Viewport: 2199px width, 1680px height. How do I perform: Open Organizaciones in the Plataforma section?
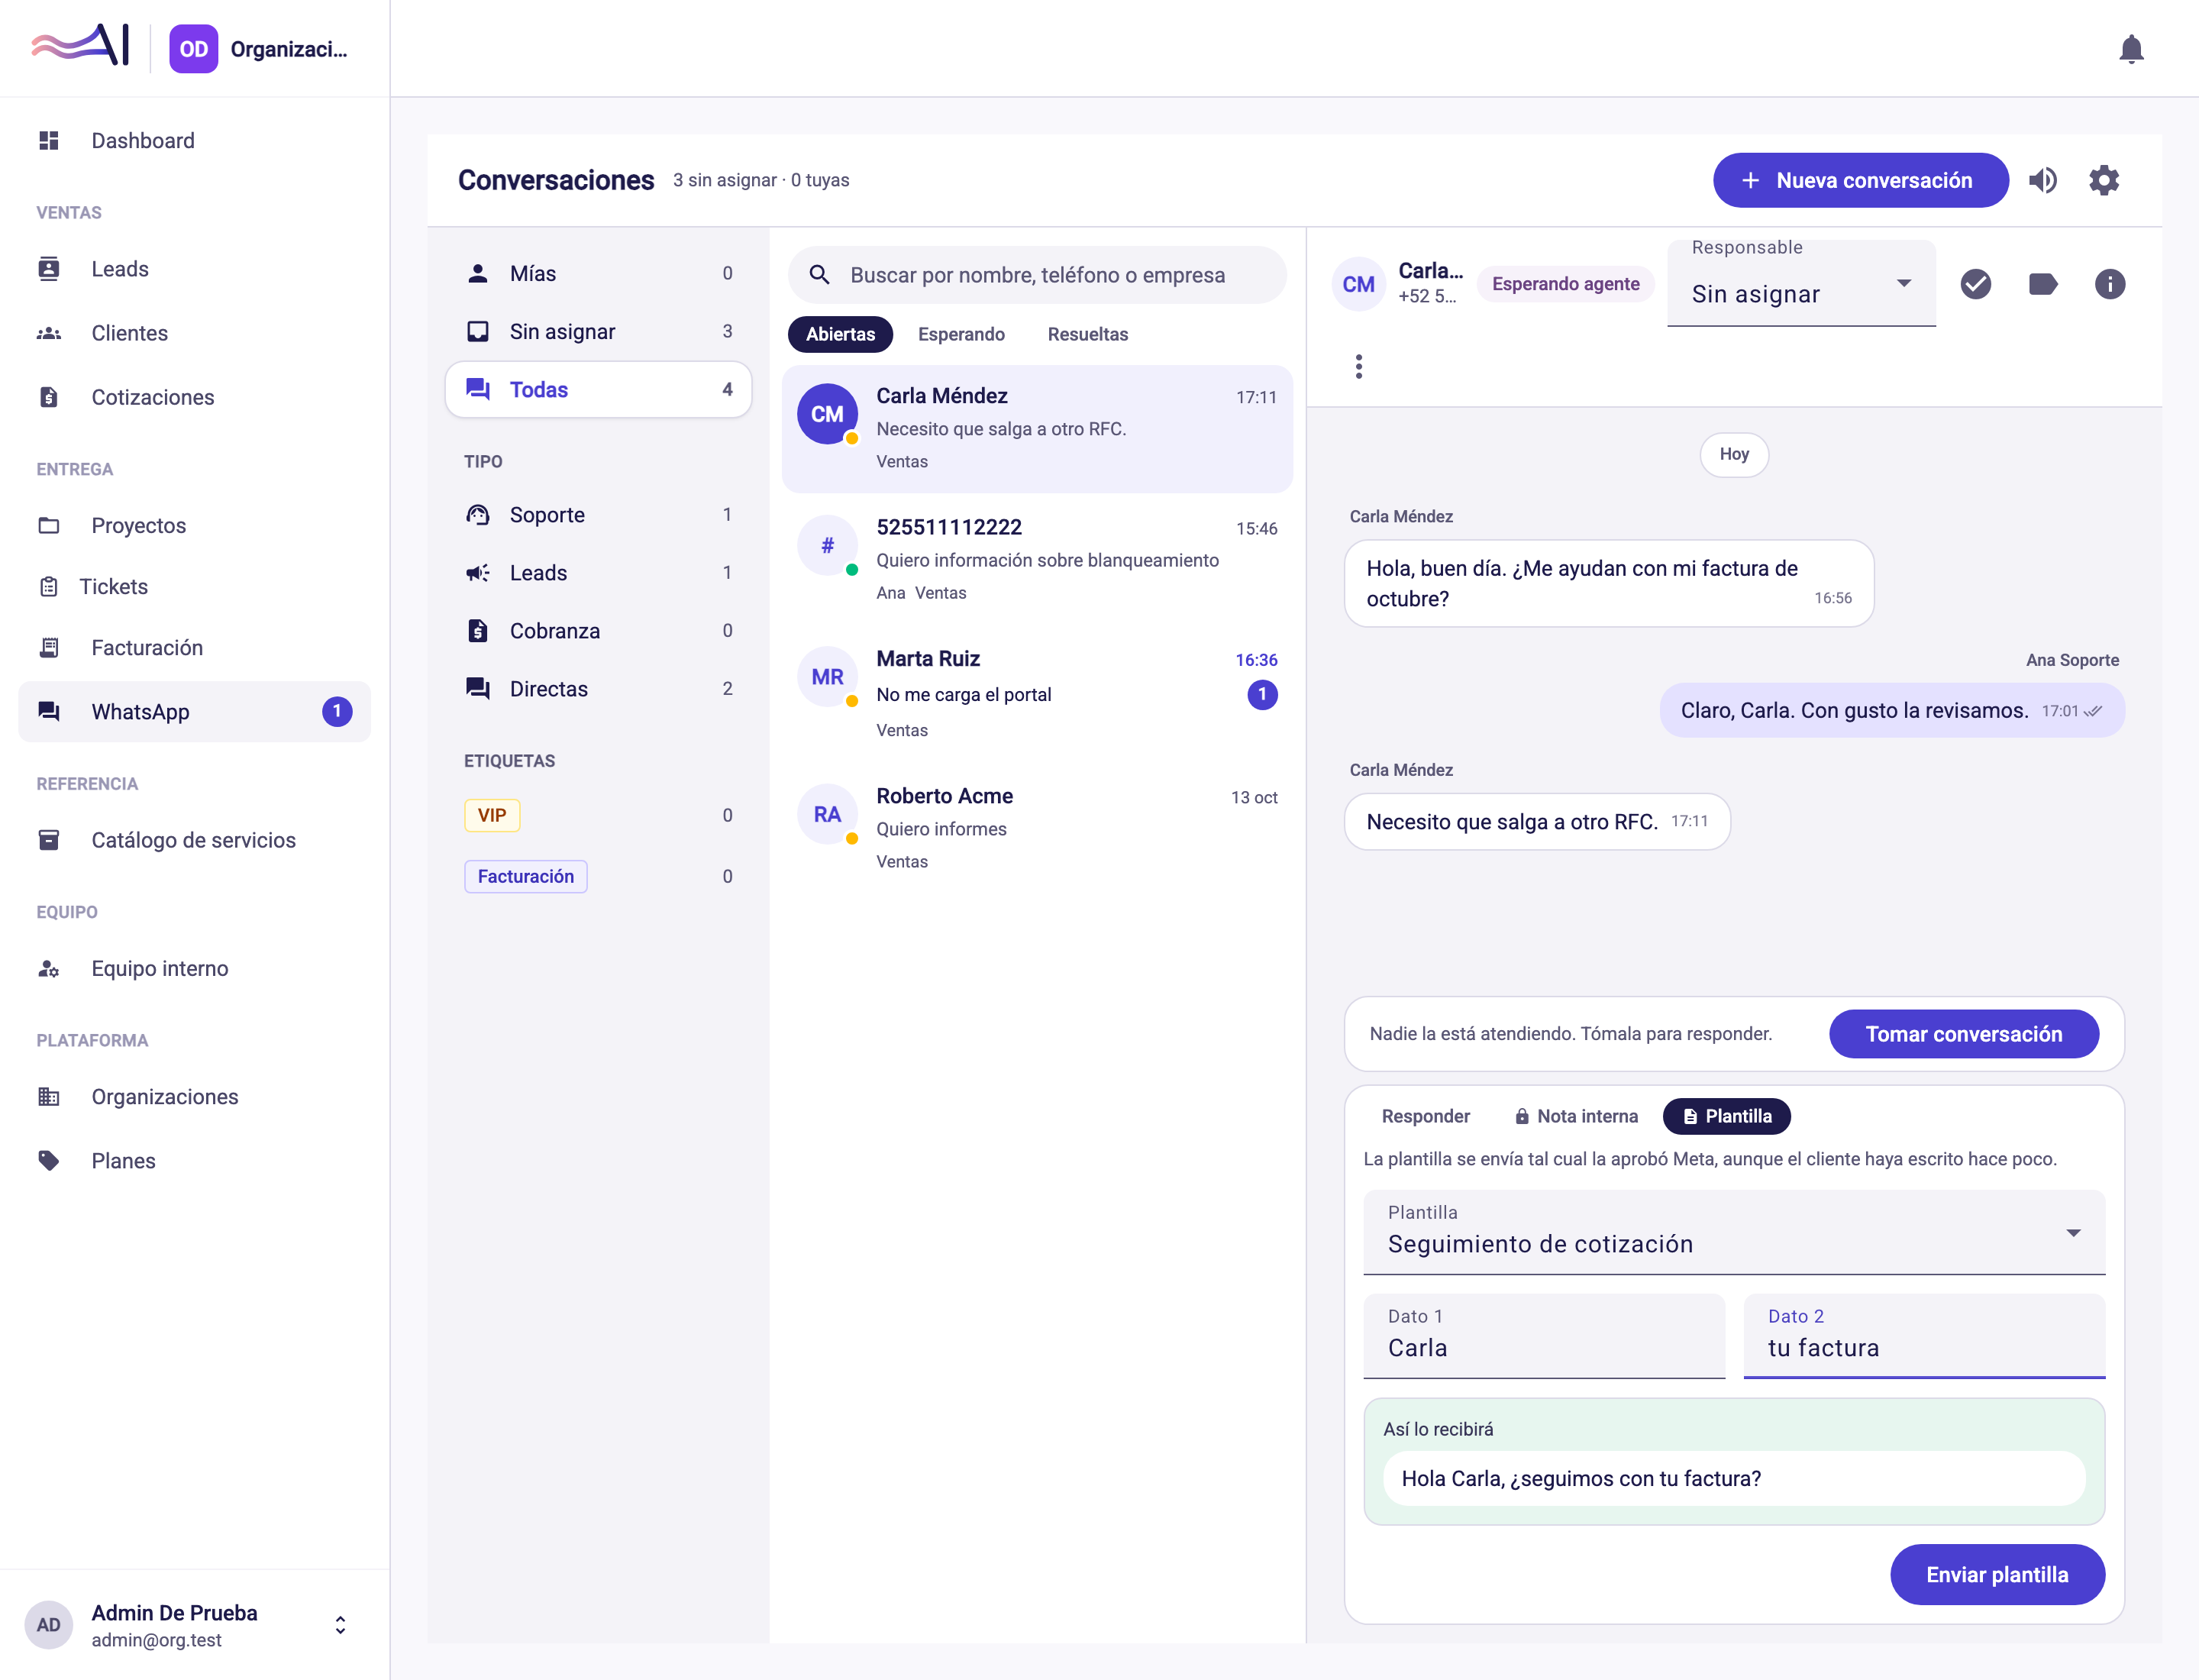click(194, 1096)
